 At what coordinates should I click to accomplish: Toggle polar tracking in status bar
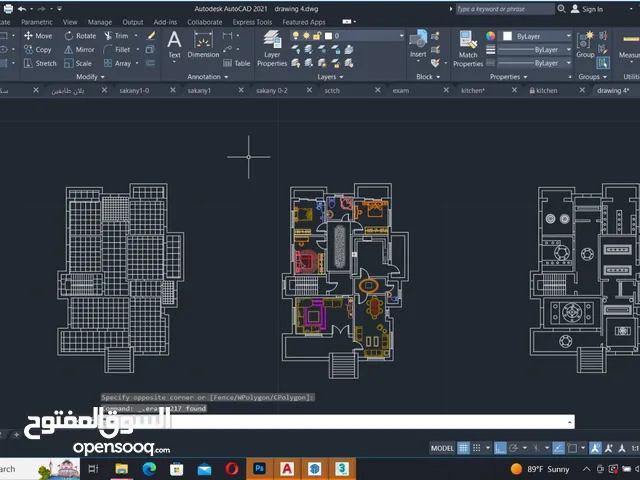tap(514, 448)
